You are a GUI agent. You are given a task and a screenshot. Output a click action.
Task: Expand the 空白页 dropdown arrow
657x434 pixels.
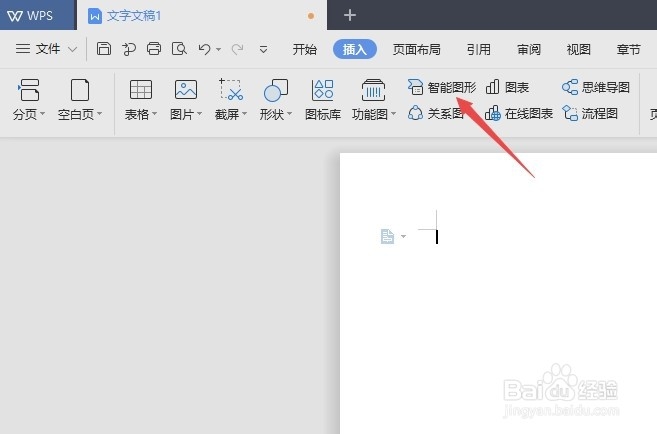99,114
